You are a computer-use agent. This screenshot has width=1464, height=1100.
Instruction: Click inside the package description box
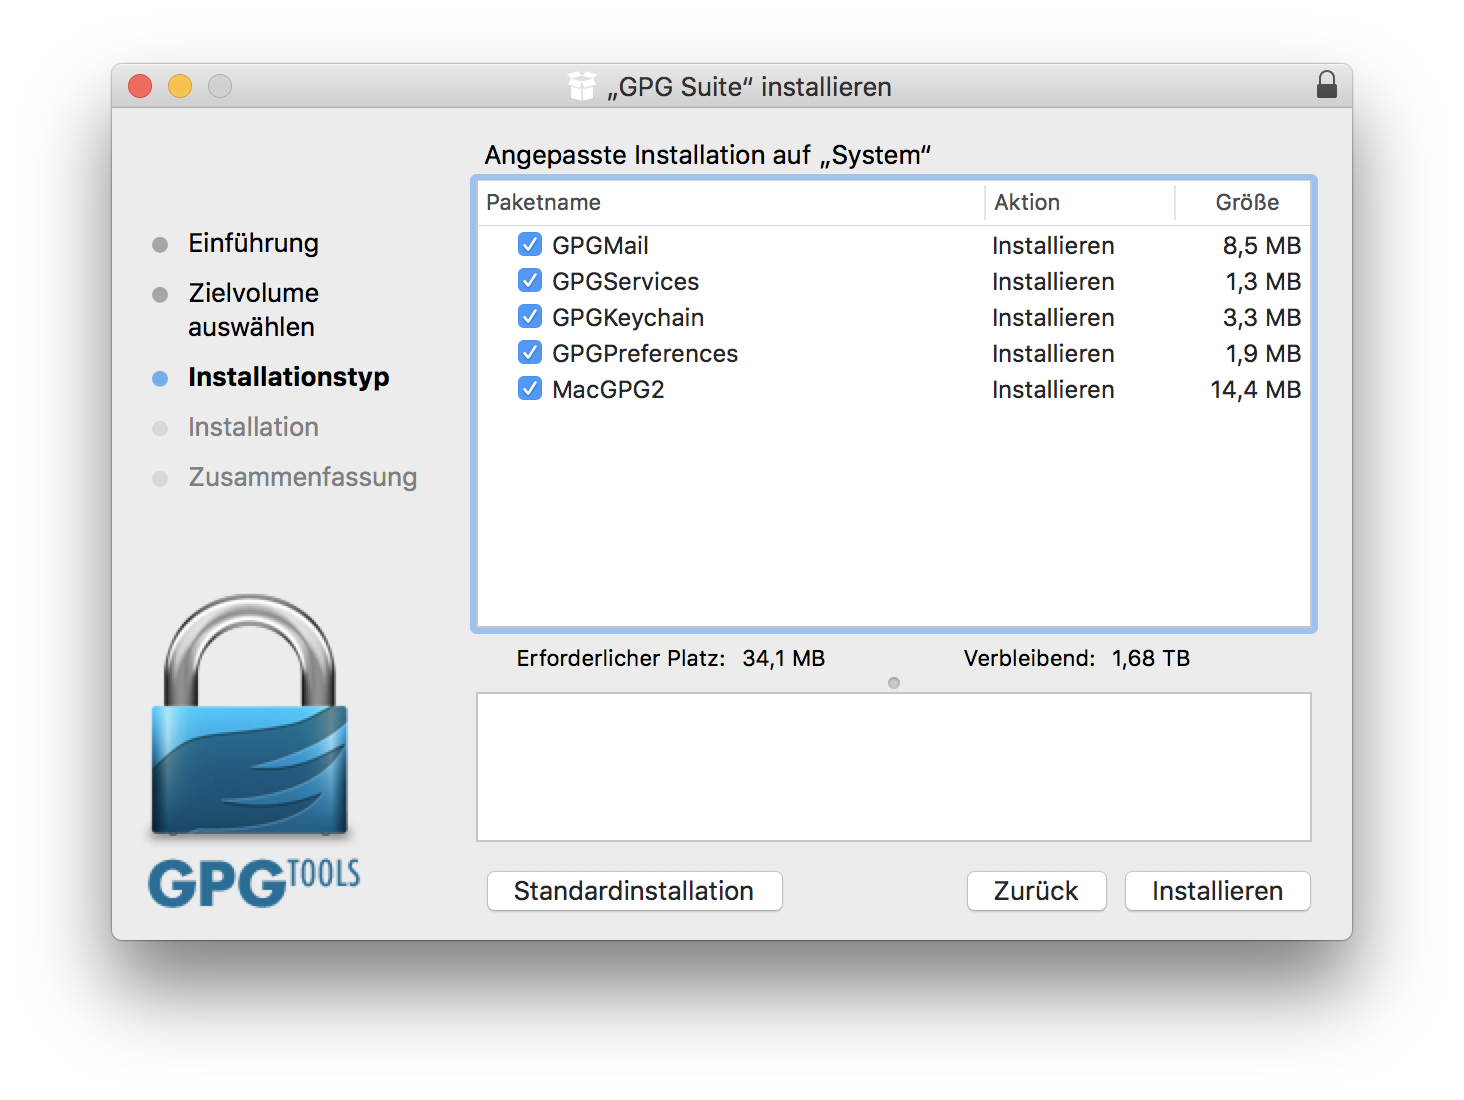click(x=894, y=767)
